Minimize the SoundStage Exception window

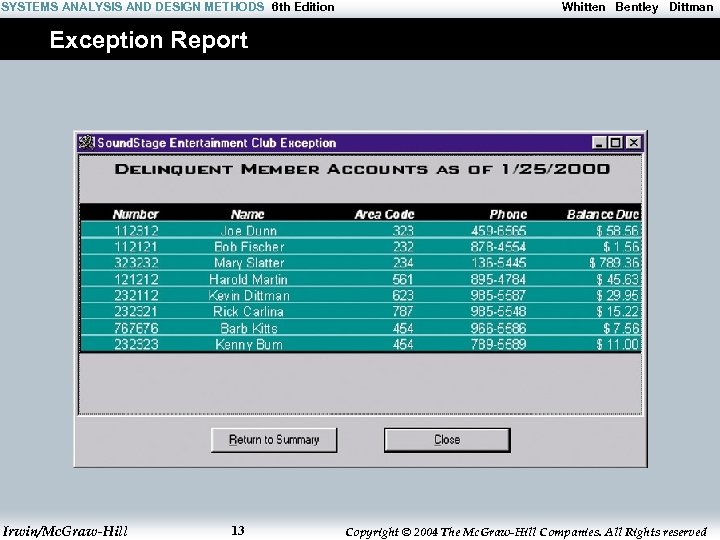point(598,143)
